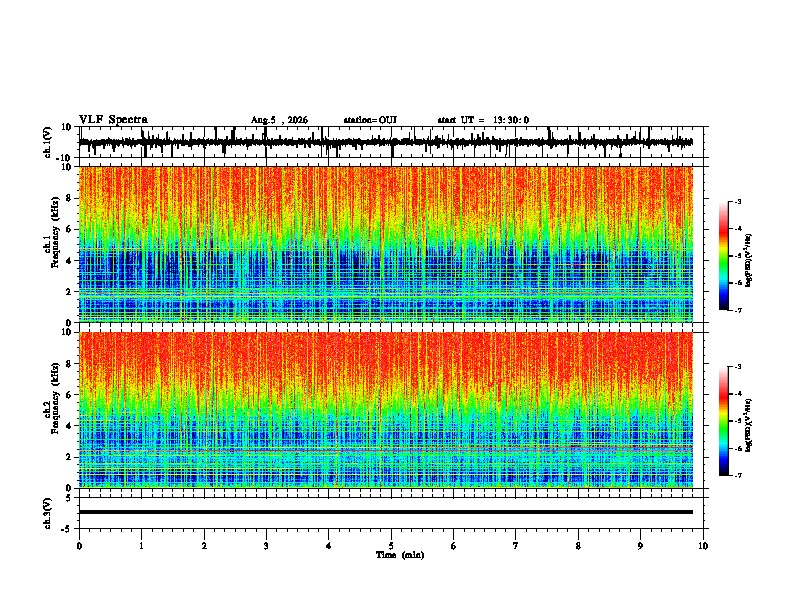Click time axis tick label "6"
The width and height of the screenshot is (792, 612).
tap(454, 546)
